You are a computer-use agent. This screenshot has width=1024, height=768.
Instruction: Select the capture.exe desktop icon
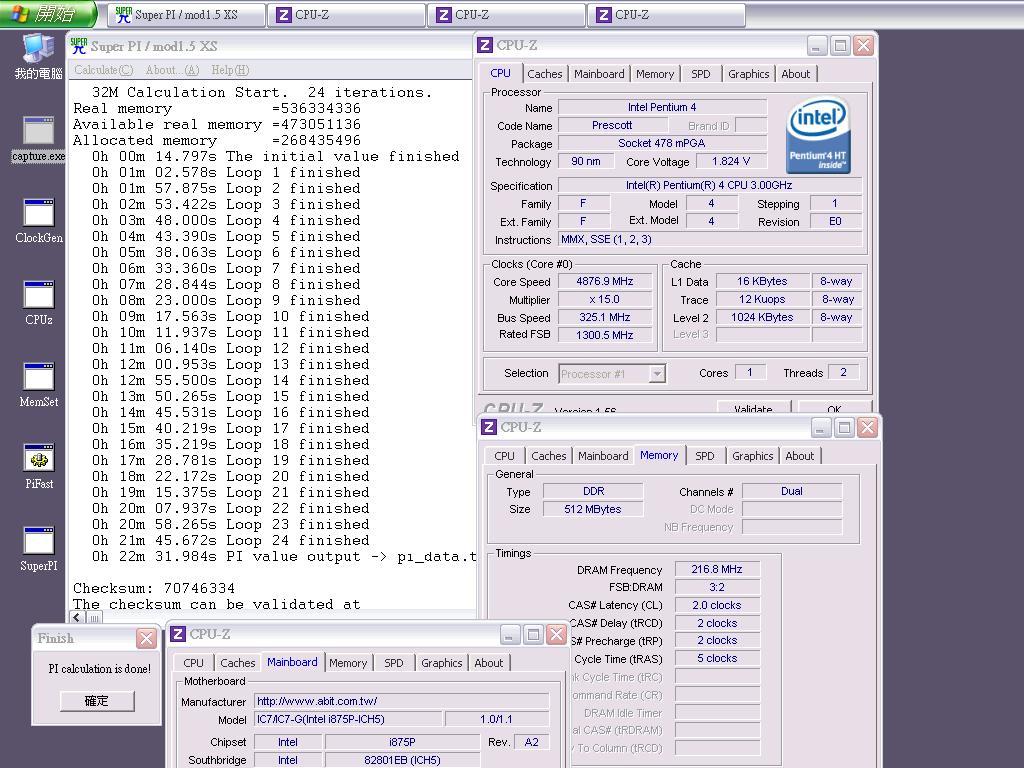point(39,138)
